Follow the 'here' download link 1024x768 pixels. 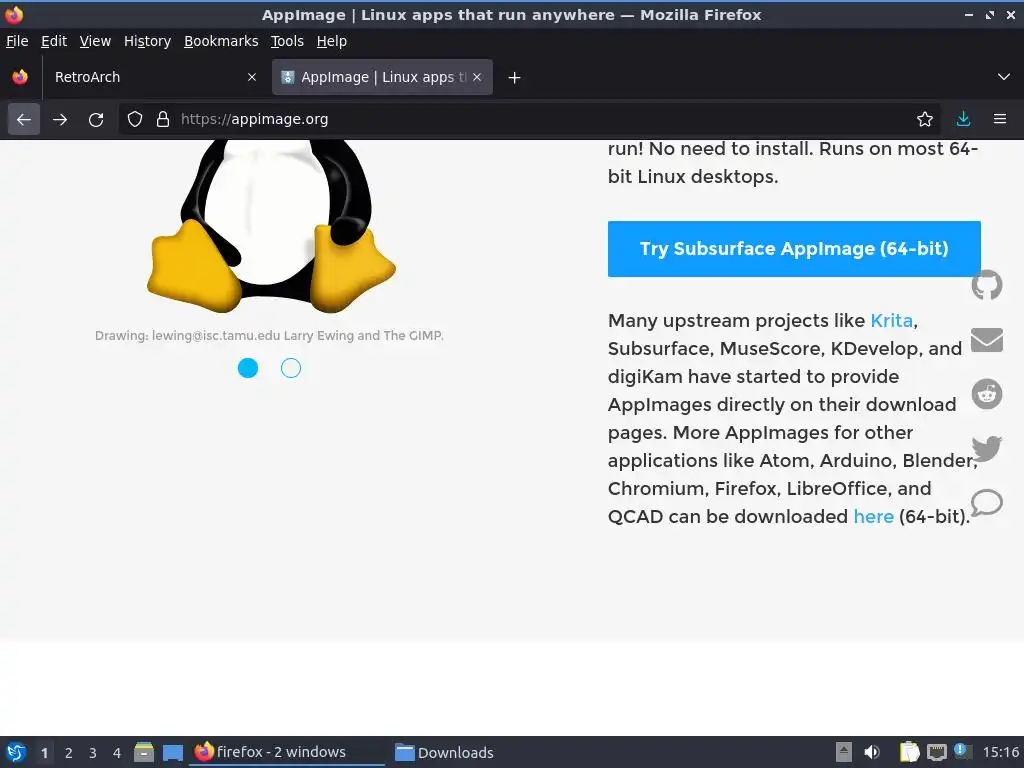tap(874, 517)
